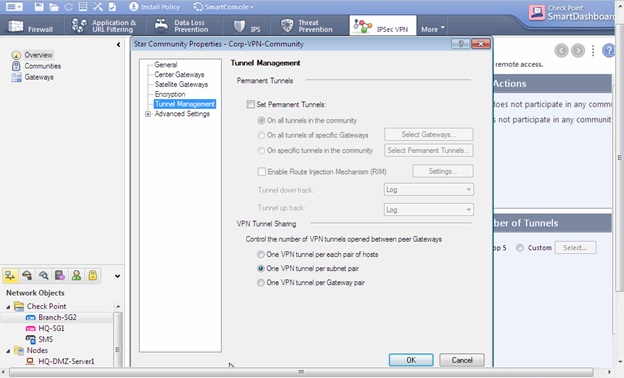Click OK in the community properties dialog
624x378 pixels.
pos(411,360)
